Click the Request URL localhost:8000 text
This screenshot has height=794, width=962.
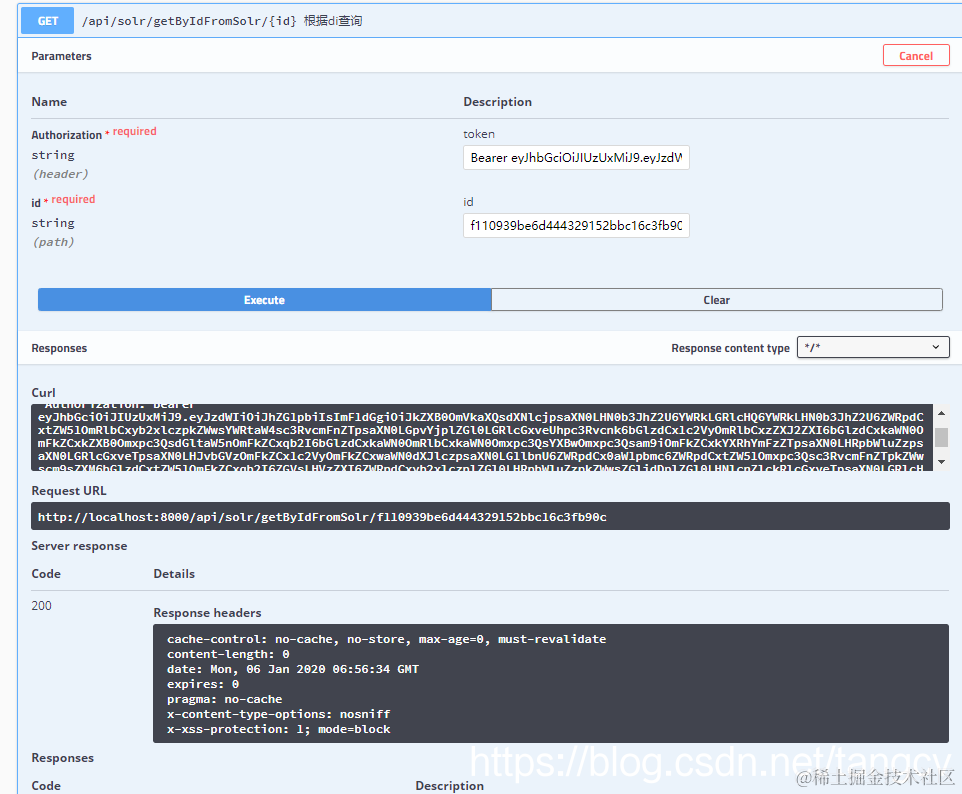[x=322, y=517]
